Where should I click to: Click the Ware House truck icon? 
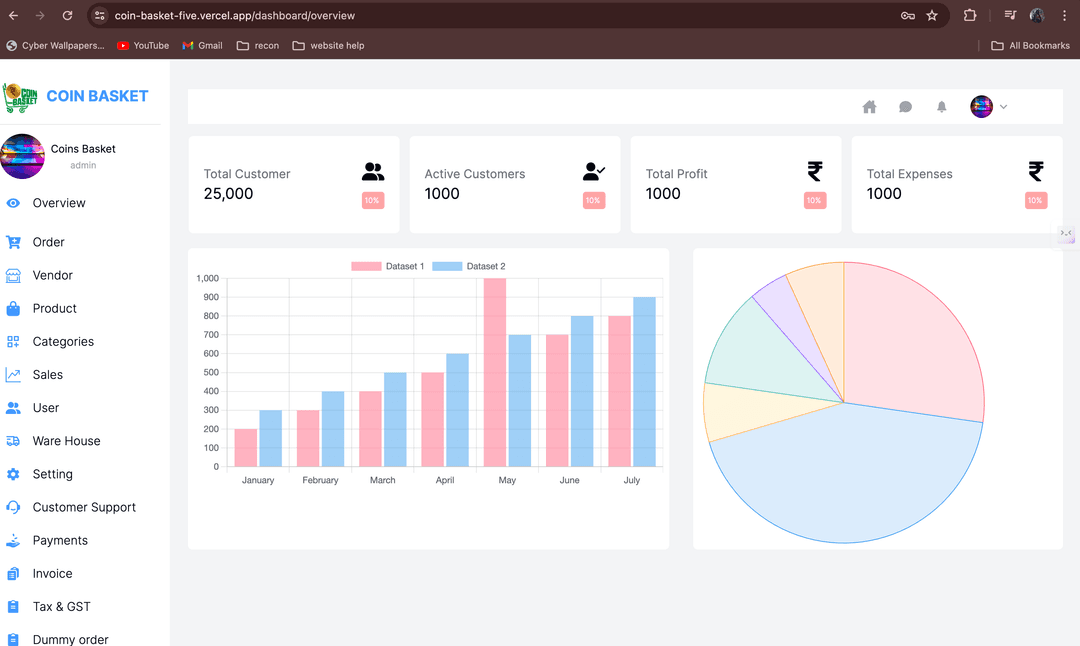click(13, 441)
